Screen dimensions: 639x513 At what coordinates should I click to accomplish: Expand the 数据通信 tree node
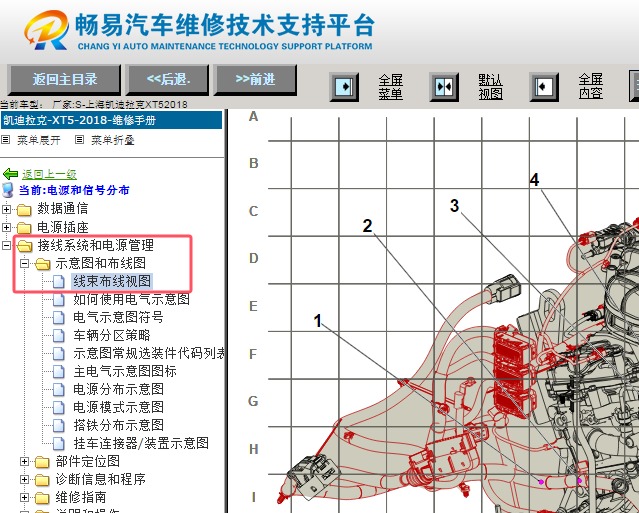[x=7, y=209]
